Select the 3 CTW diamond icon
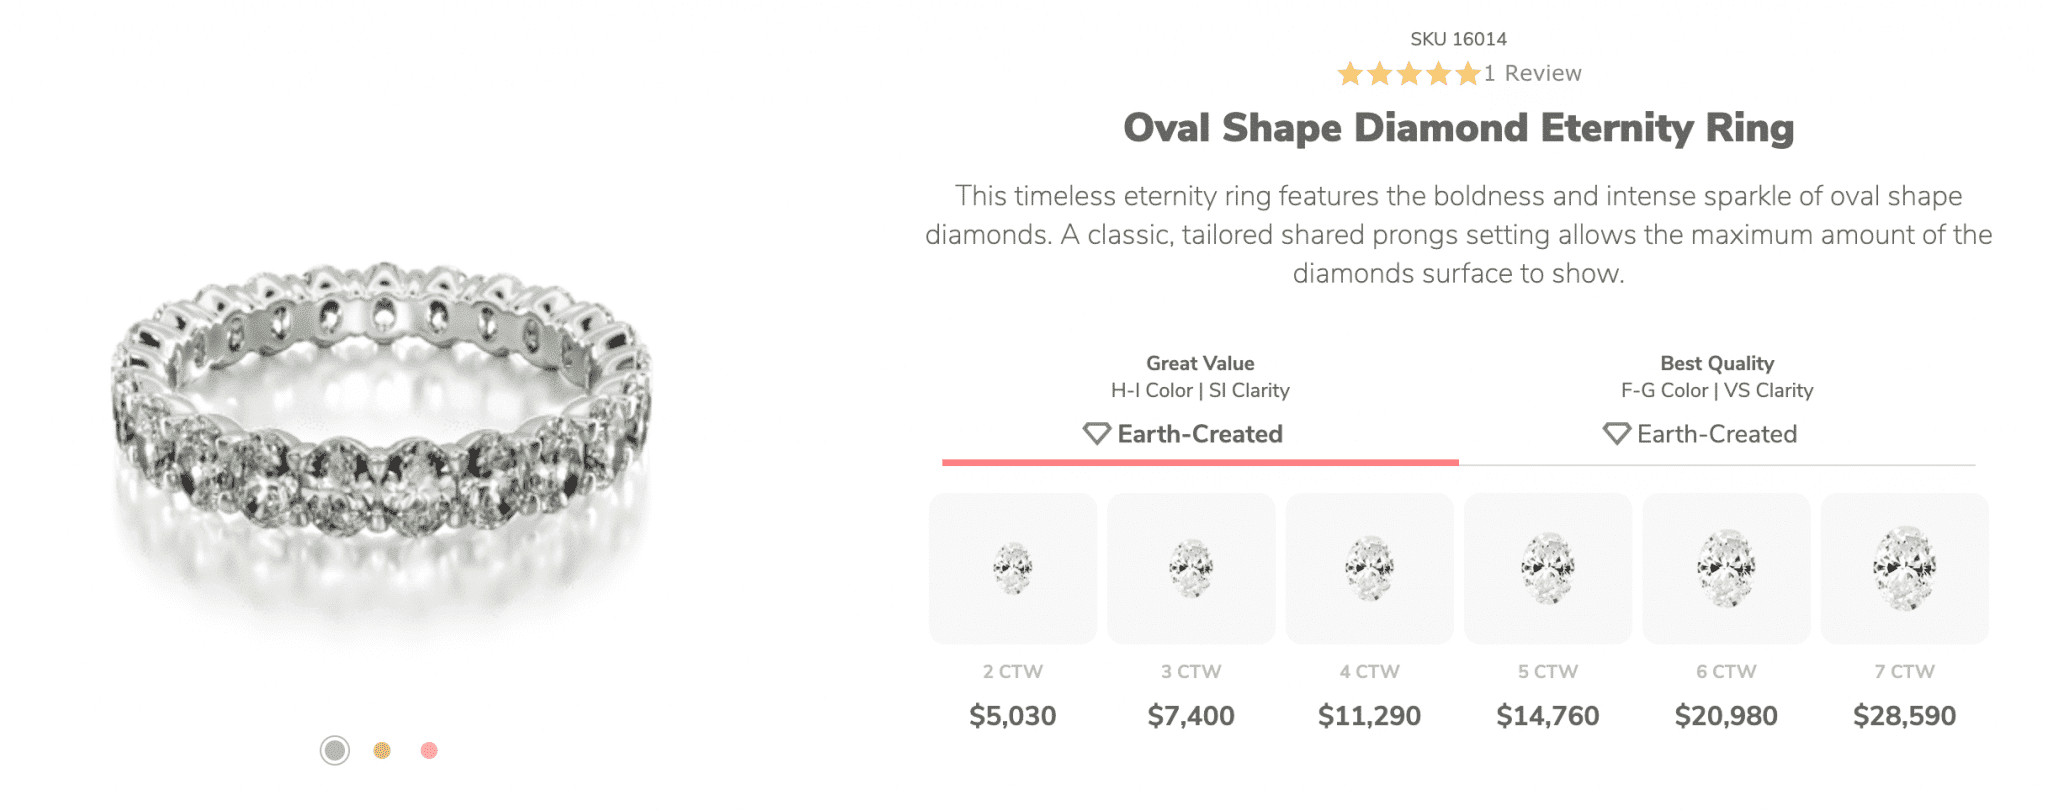 coord(1190,568)
